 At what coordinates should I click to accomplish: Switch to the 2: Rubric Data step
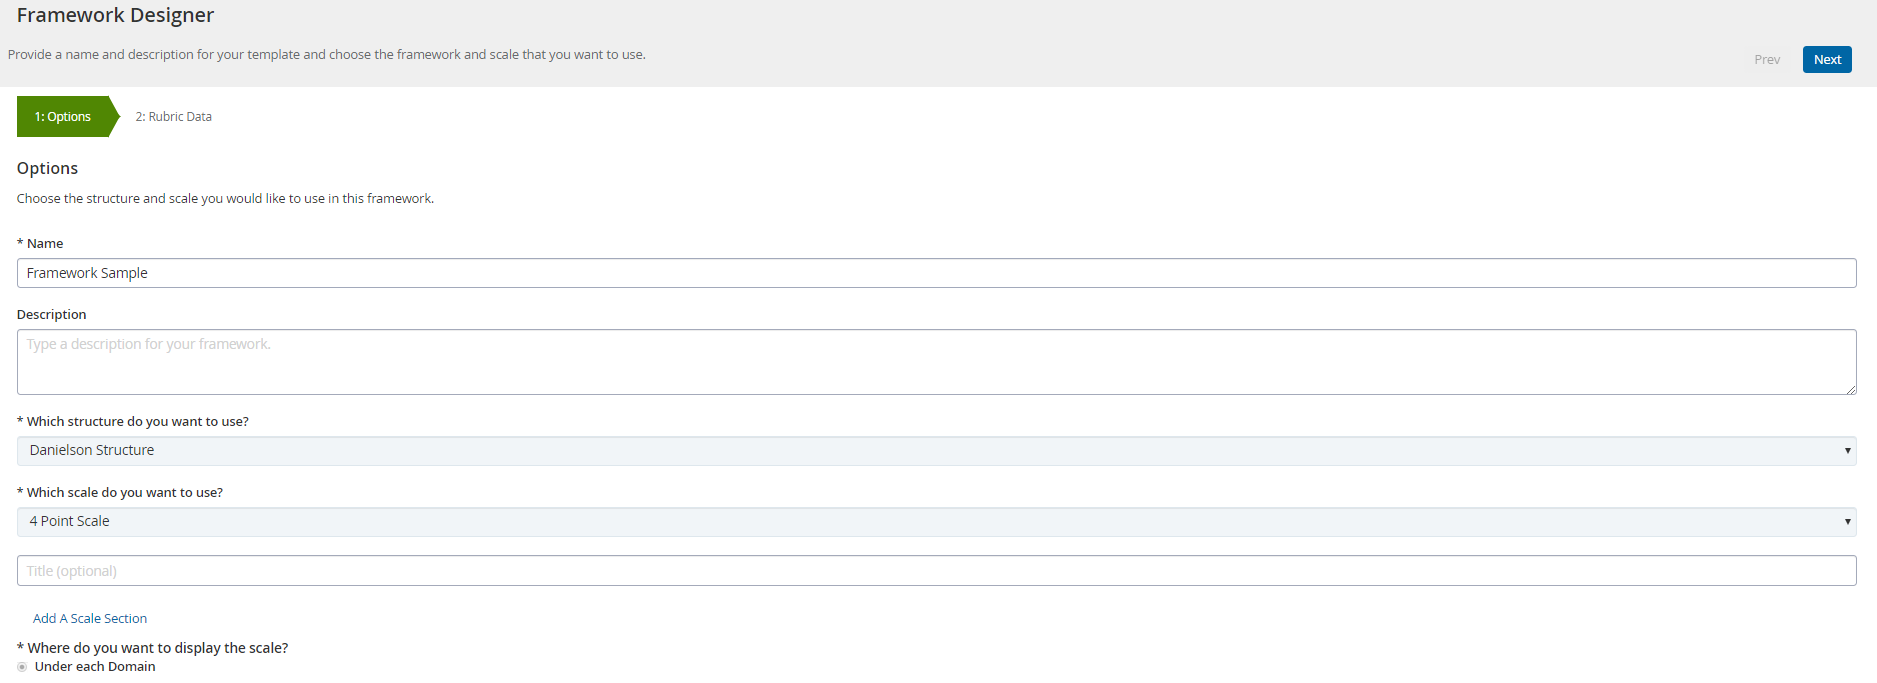(x=174, y=117)
